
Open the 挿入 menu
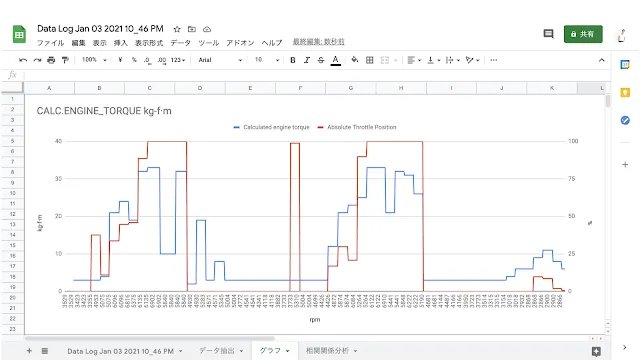tap(121, 42)
